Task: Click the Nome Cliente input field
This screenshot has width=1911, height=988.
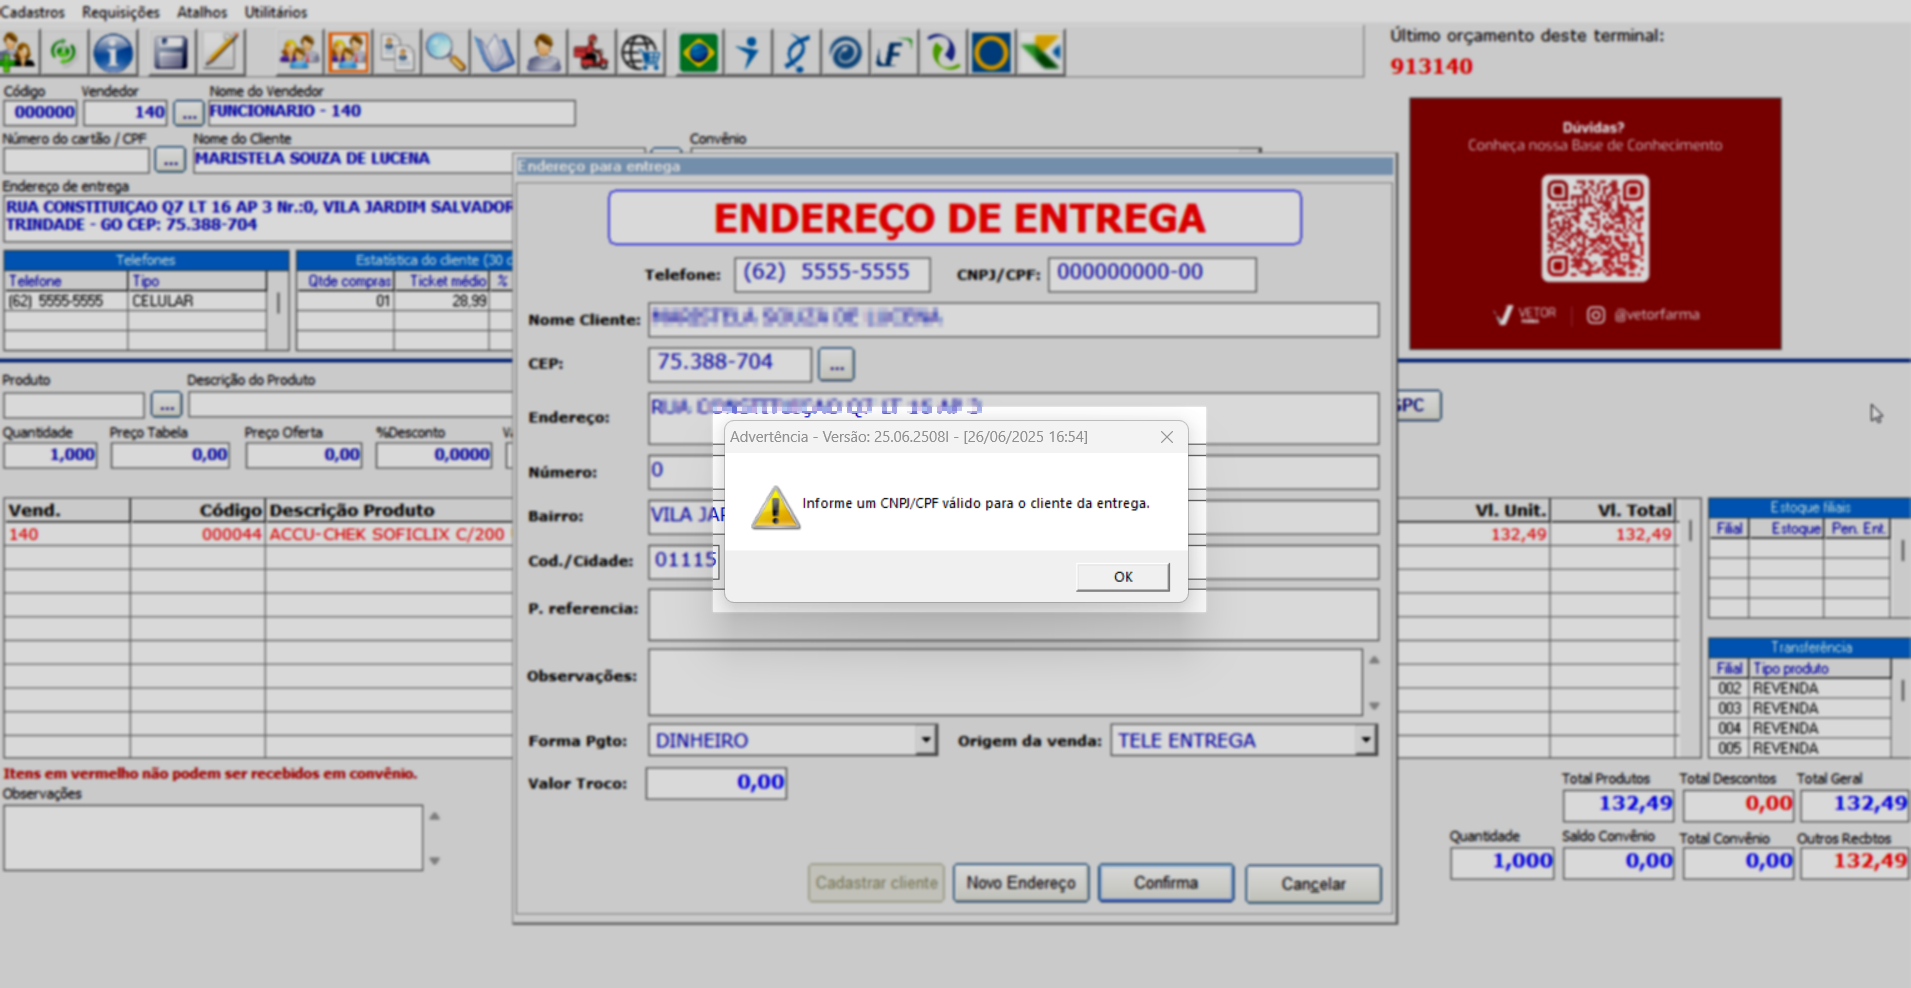Action: point(1013,320)
